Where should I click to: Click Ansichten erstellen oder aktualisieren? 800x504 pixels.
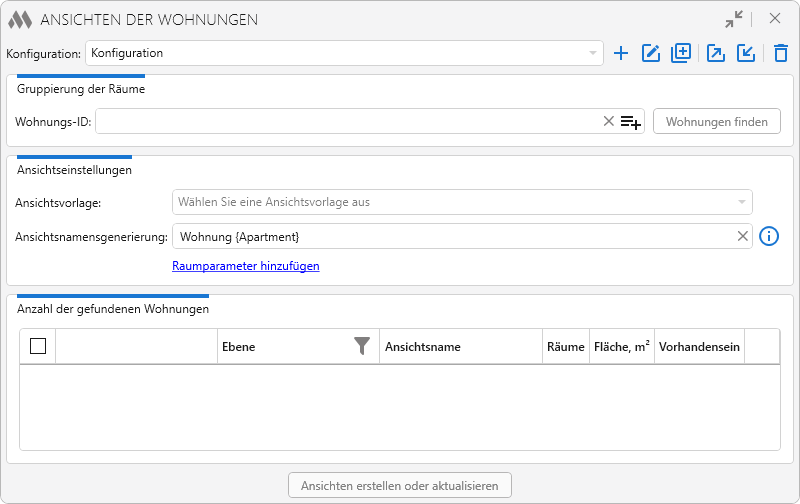(399, 485)
